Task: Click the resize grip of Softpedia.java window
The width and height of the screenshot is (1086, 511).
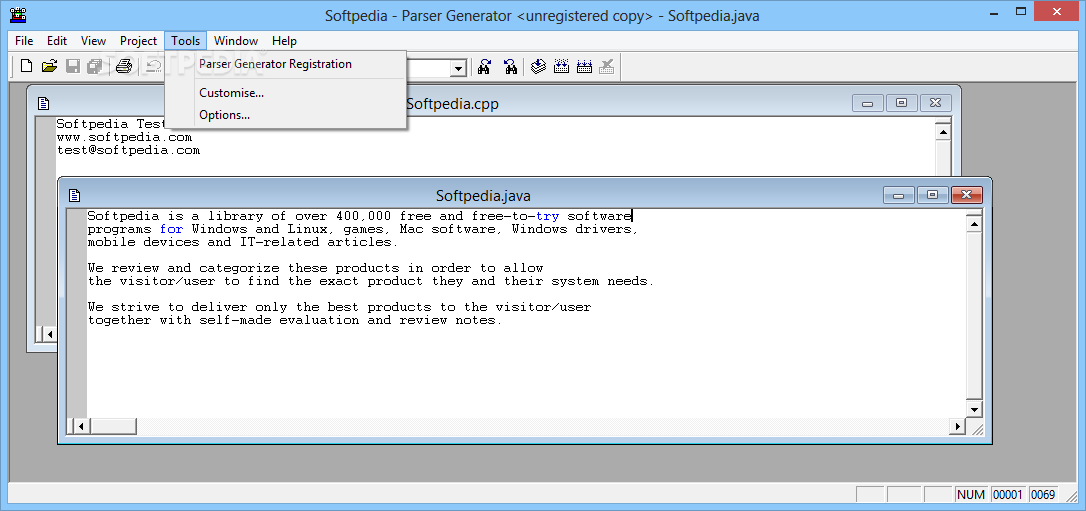Action: [977, 428]
